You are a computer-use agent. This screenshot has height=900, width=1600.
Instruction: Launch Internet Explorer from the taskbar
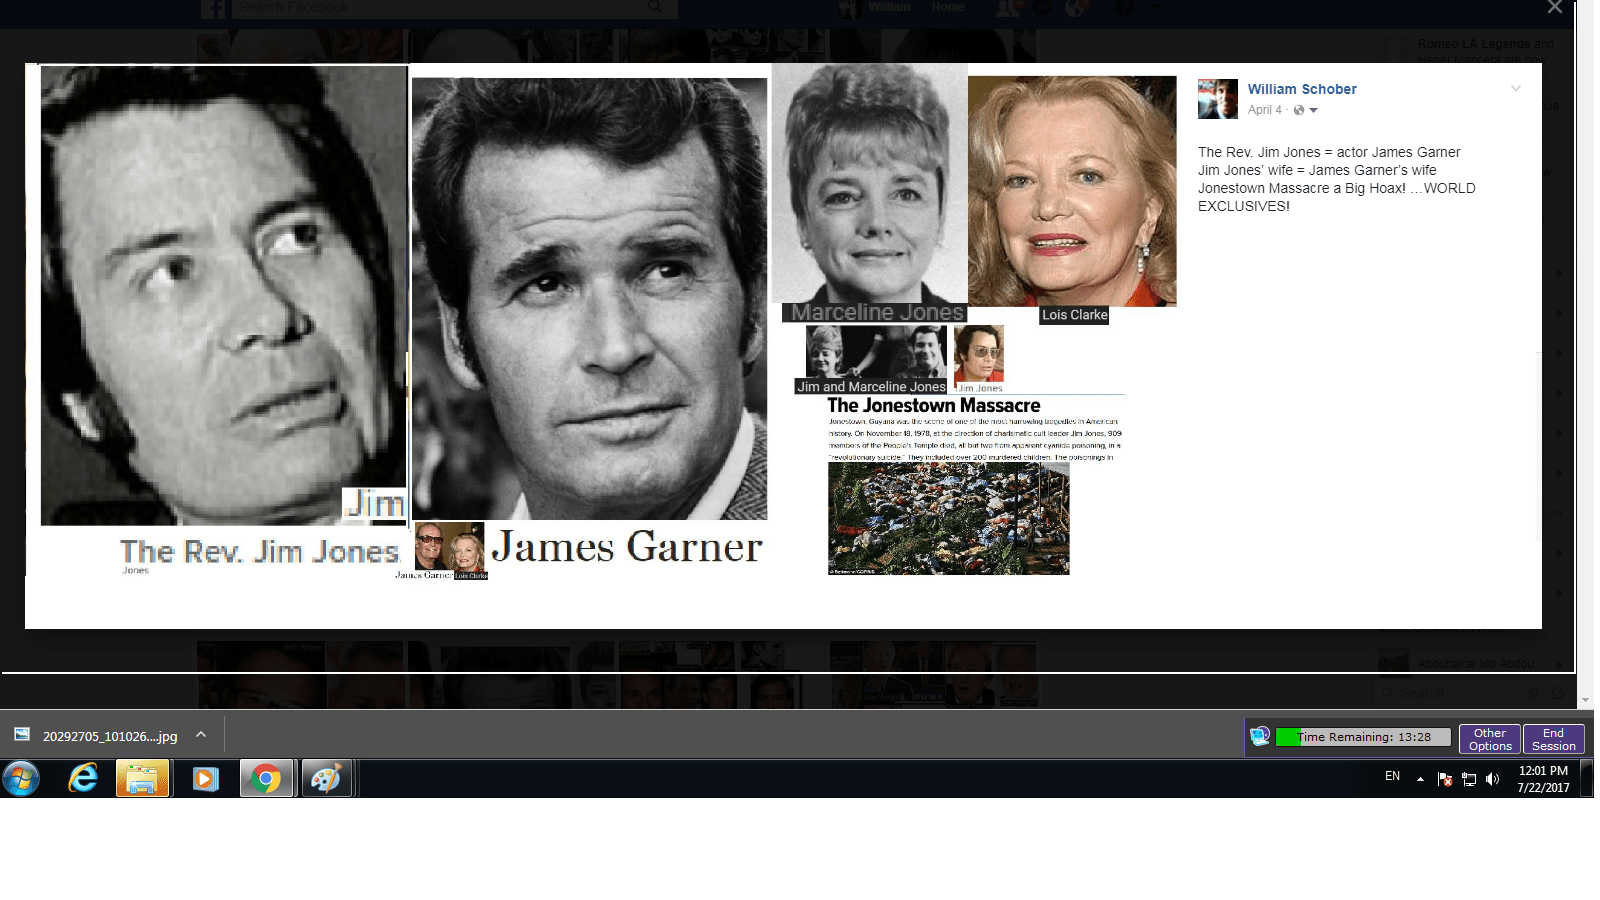coord(82,778)
